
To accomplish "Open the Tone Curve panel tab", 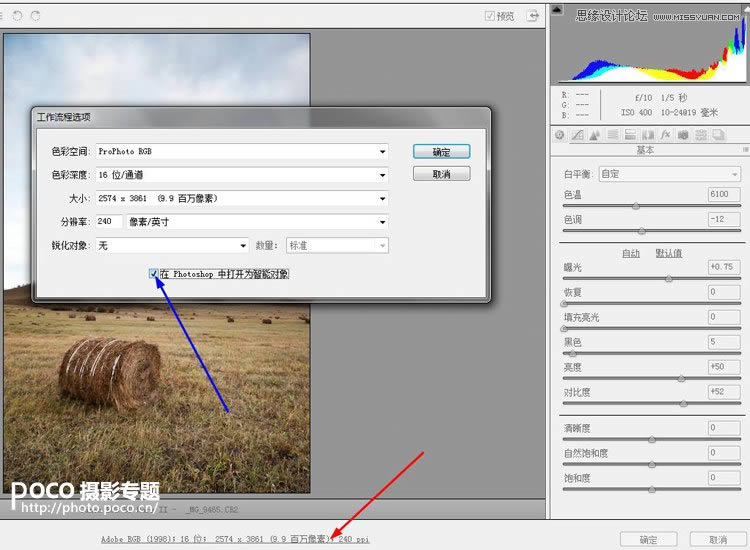I will pos(577,135).
